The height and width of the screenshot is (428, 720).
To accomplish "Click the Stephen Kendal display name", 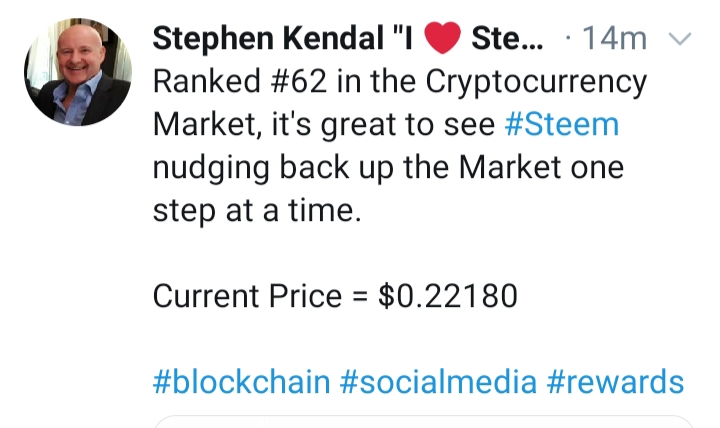I will click(268, 39).
